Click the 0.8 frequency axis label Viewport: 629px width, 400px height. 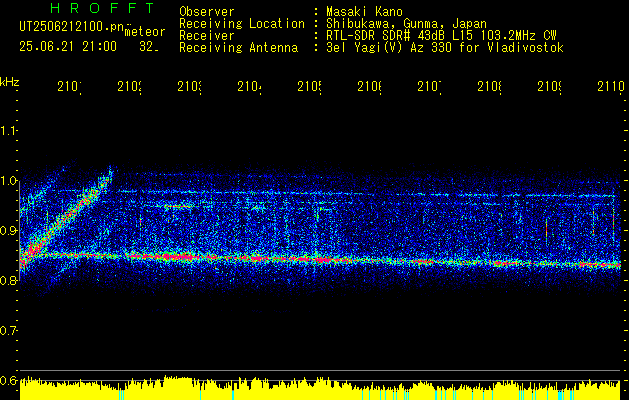[8, 281]
